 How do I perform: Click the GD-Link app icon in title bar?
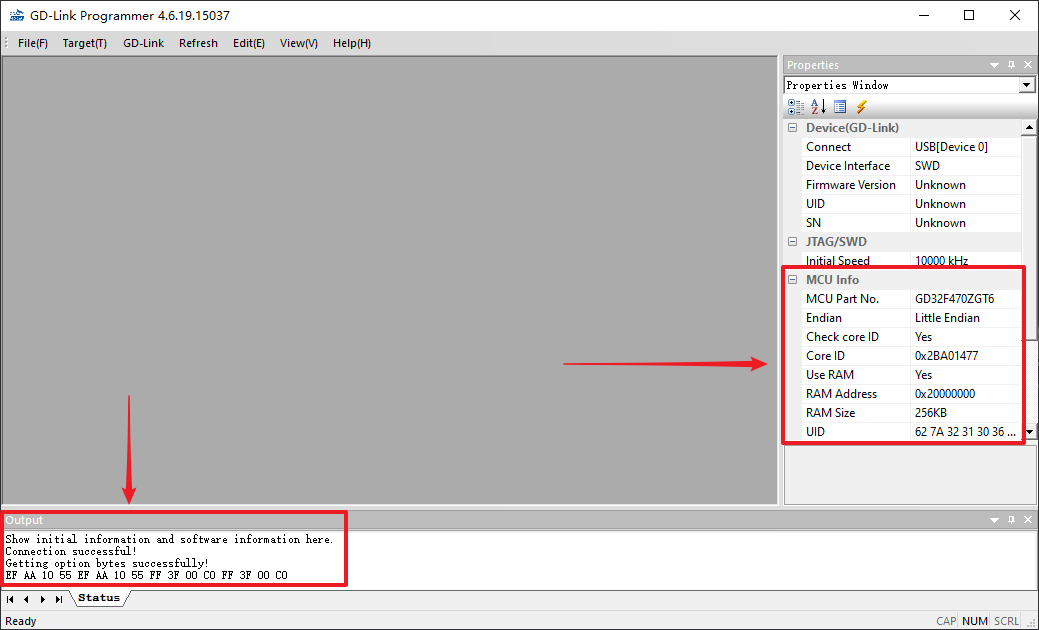(17, 15)
